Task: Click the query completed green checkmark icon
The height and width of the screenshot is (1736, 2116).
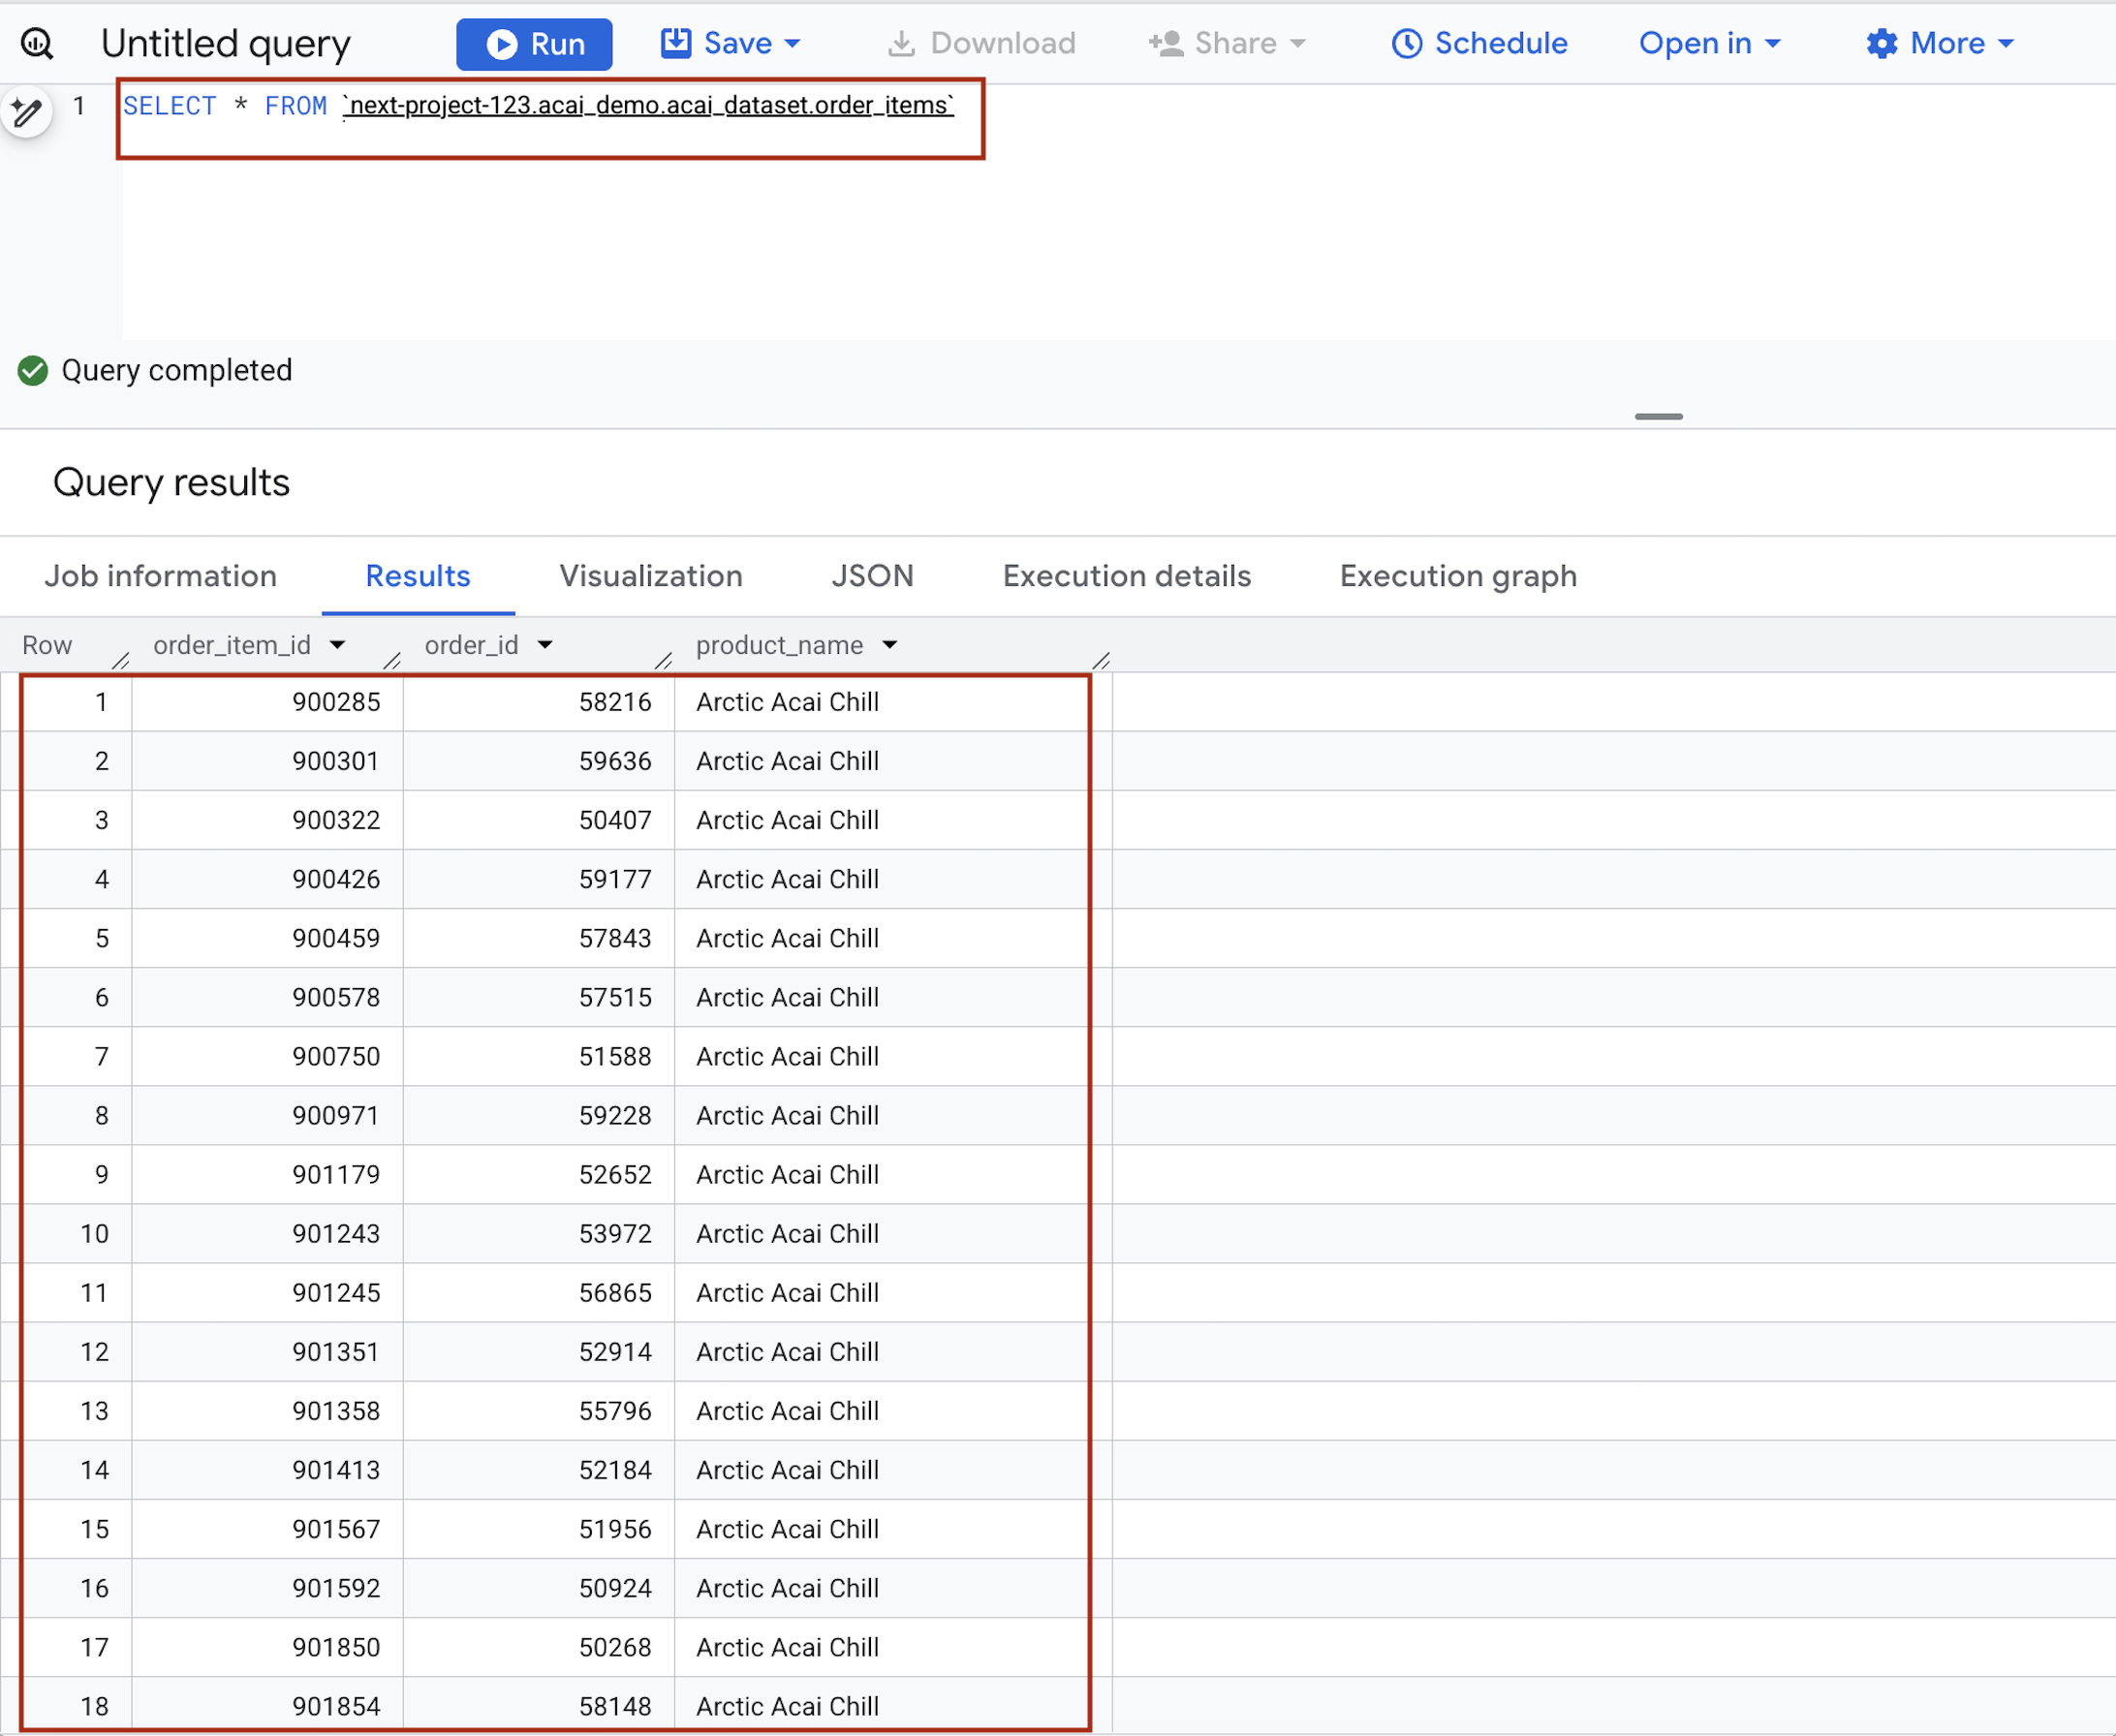Action: tap(31, 370)
